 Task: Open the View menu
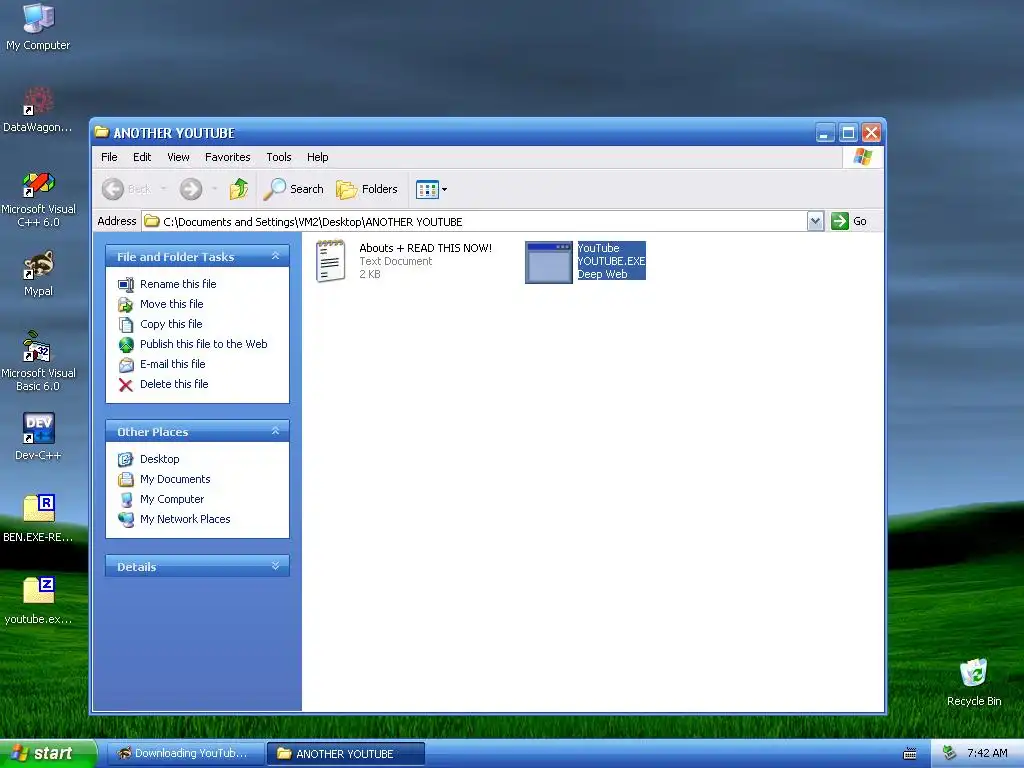point(178,157)
